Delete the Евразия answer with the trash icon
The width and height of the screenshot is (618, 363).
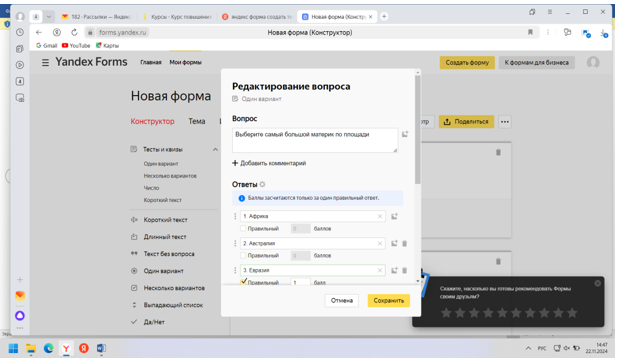coord(404,270)
